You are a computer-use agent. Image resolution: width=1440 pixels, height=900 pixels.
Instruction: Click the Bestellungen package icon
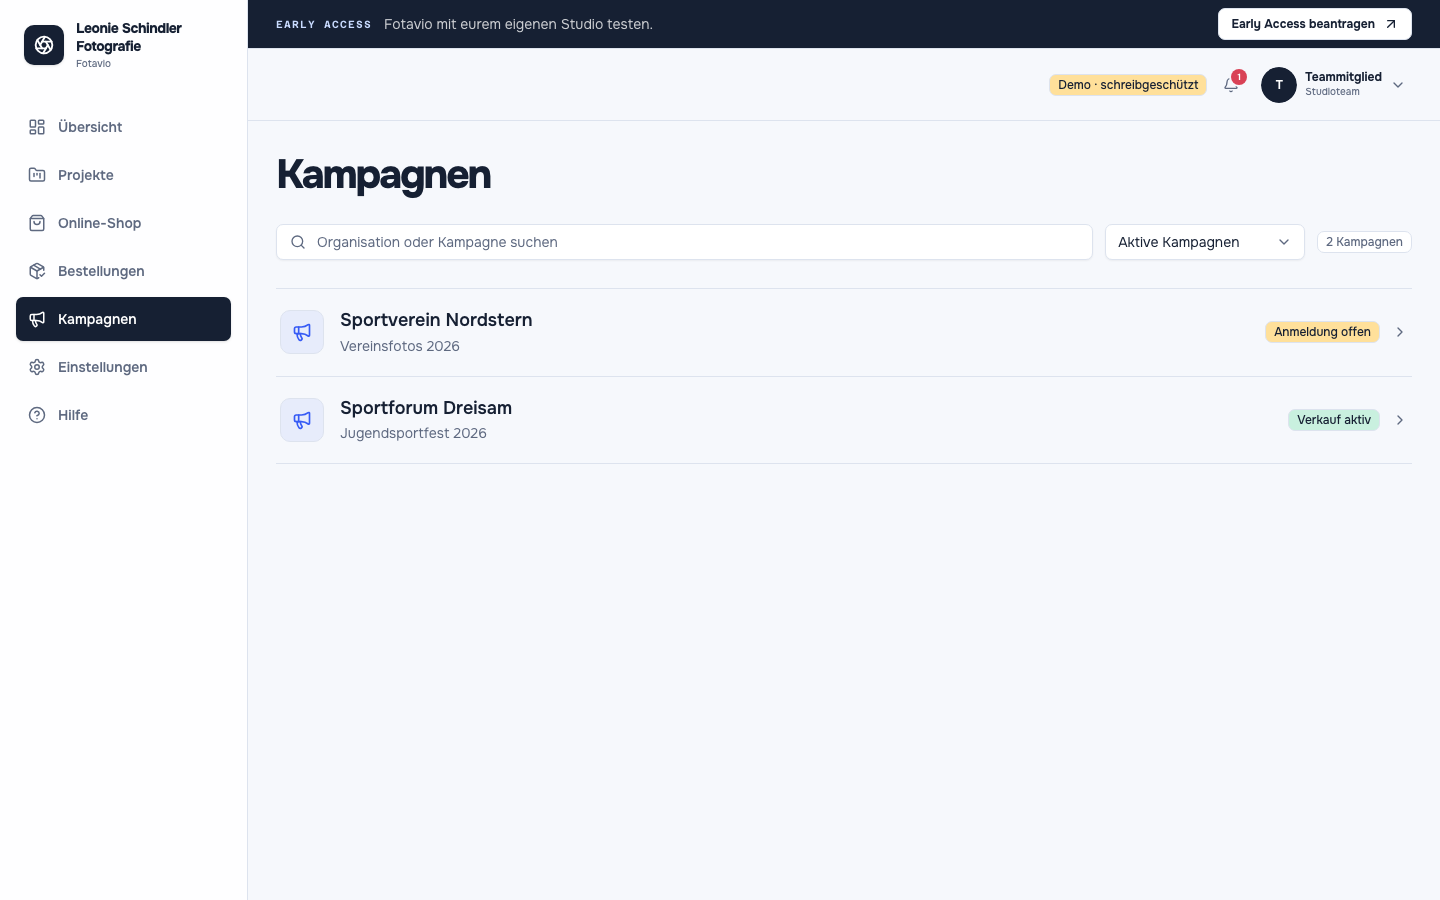(x=37, y=271)
